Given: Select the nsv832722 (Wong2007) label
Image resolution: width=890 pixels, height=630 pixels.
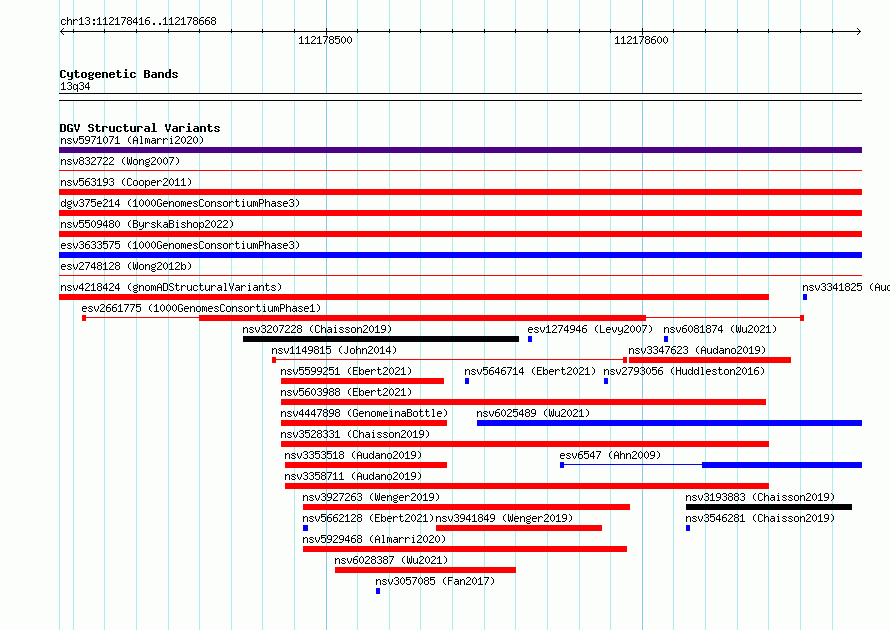Looking at the screenshot, I should tap(120, 161).
